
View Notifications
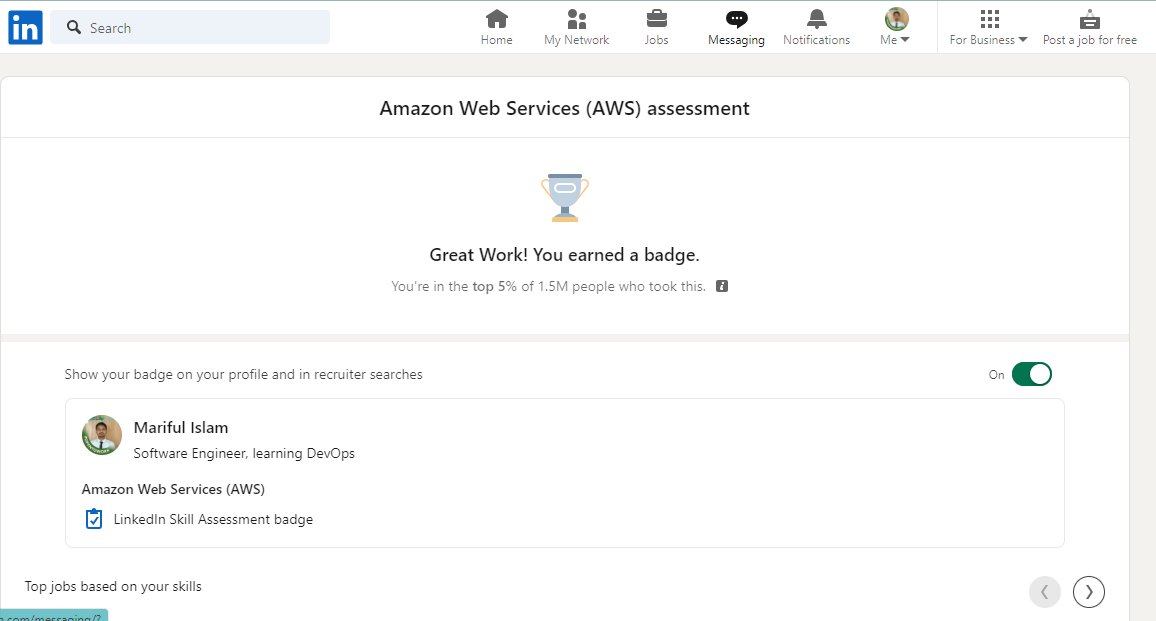click(x=816, y=27)
